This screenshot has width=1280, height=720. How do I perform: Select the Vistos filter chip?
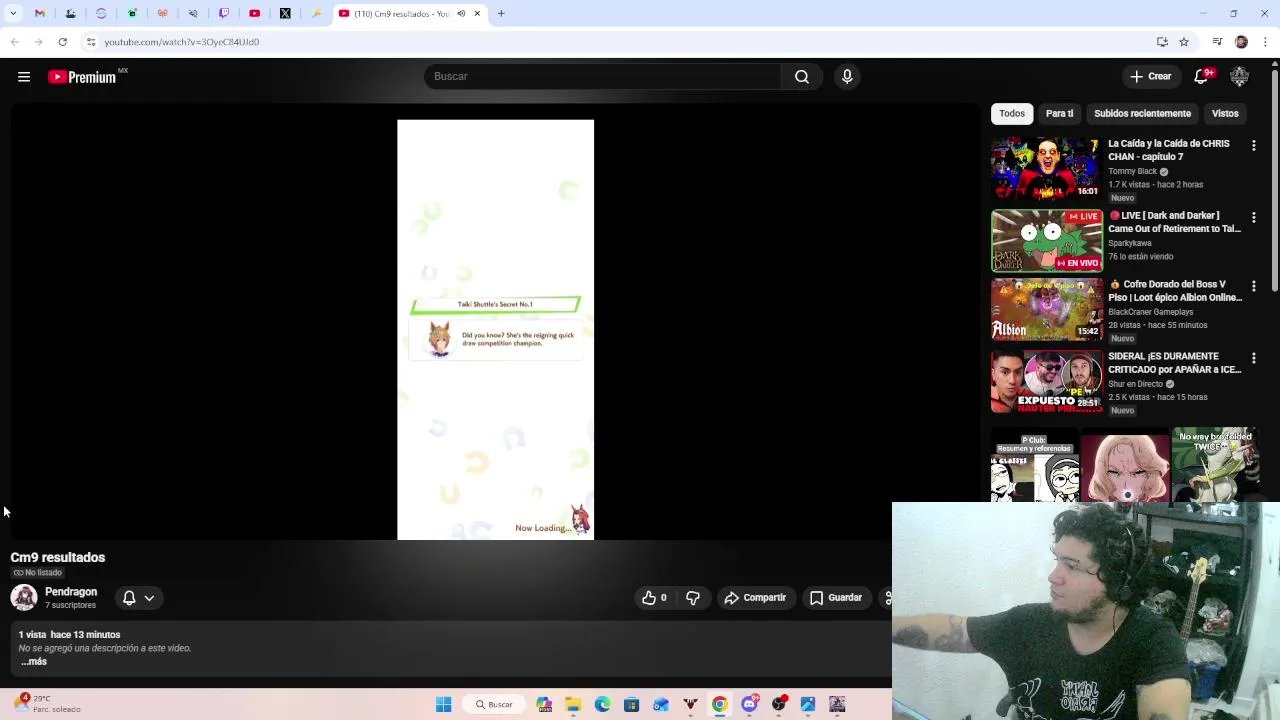pyautogui.click(x=1225, y=114)
